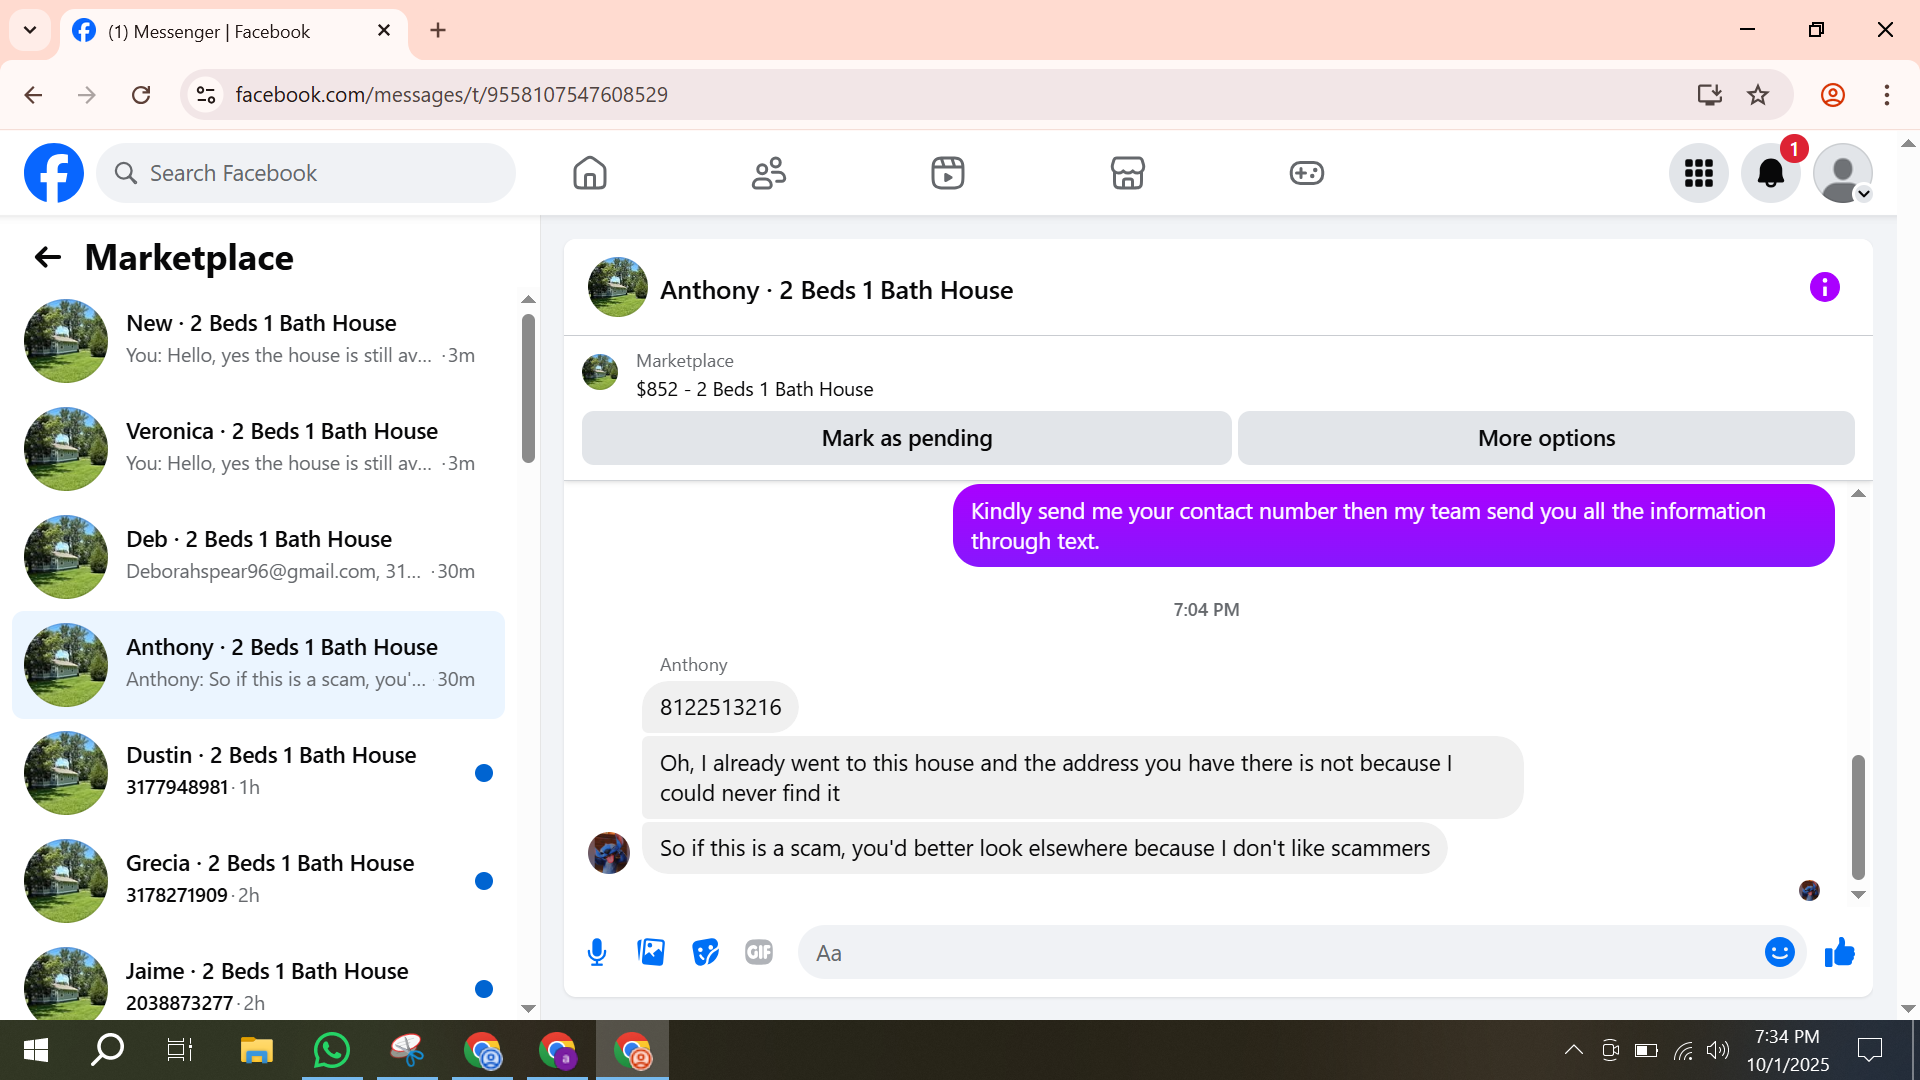The width and height of the screenshot is (1920, 1080).
Task: Click the Search Facebook field
Action: click(306, 173)
